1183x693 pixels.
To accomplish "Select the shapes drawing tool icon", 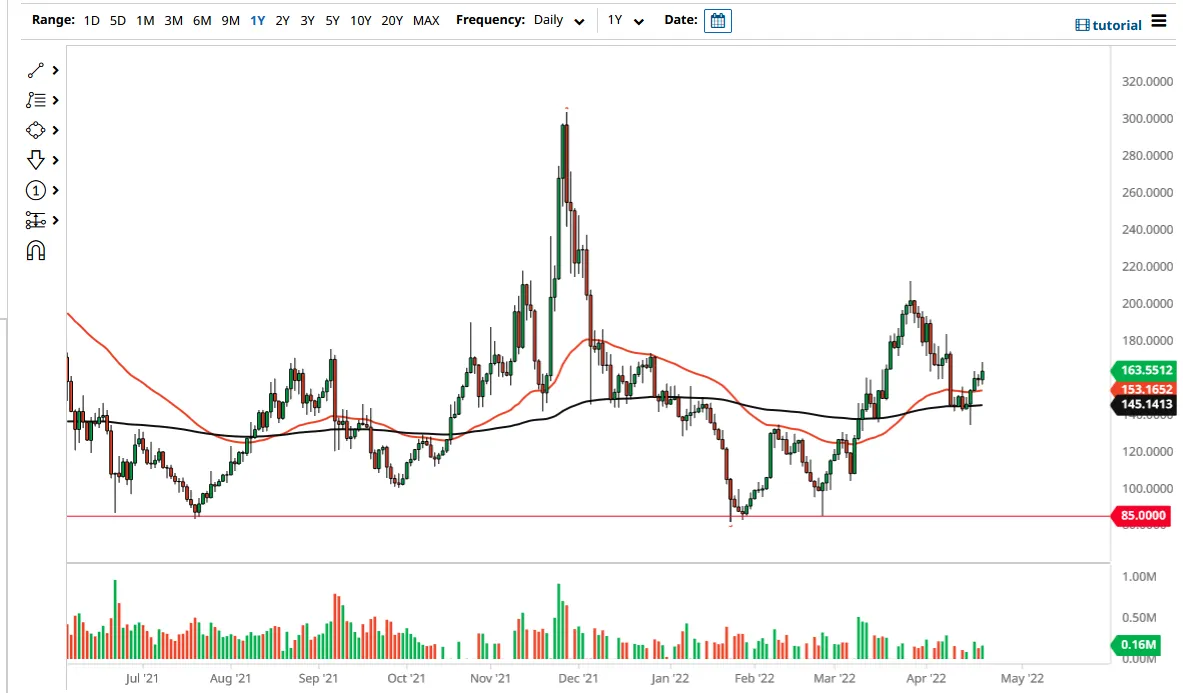I will pyautogui.click(x=35, y=130).
